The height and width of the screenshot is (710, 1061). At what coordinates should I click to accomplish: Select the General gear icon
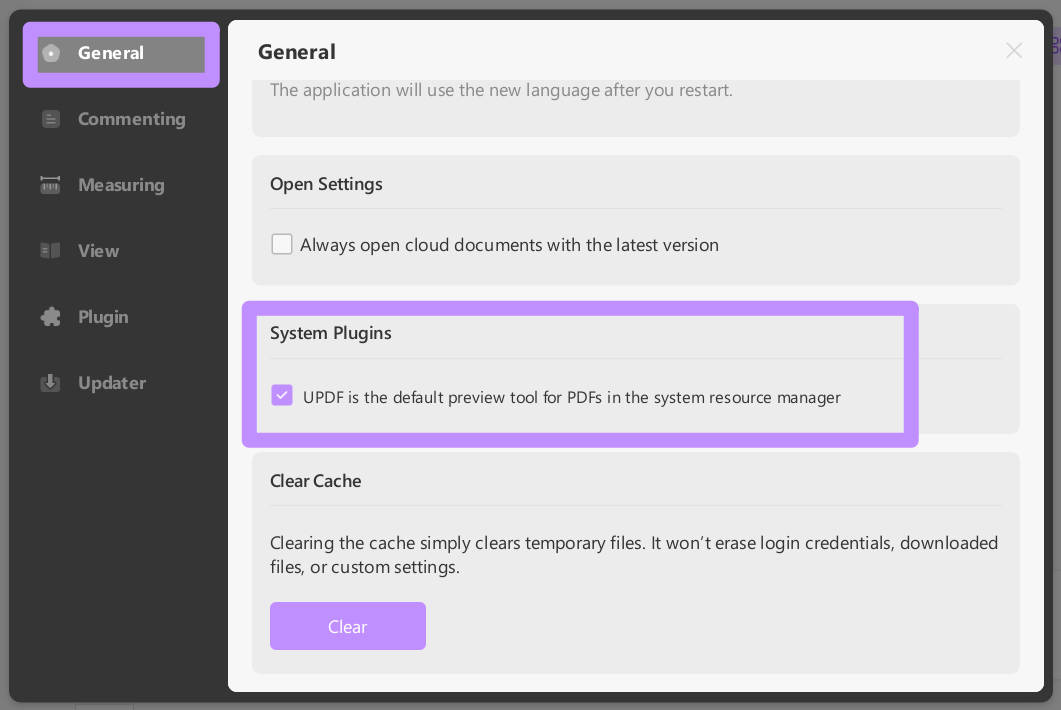pos(51,53)
